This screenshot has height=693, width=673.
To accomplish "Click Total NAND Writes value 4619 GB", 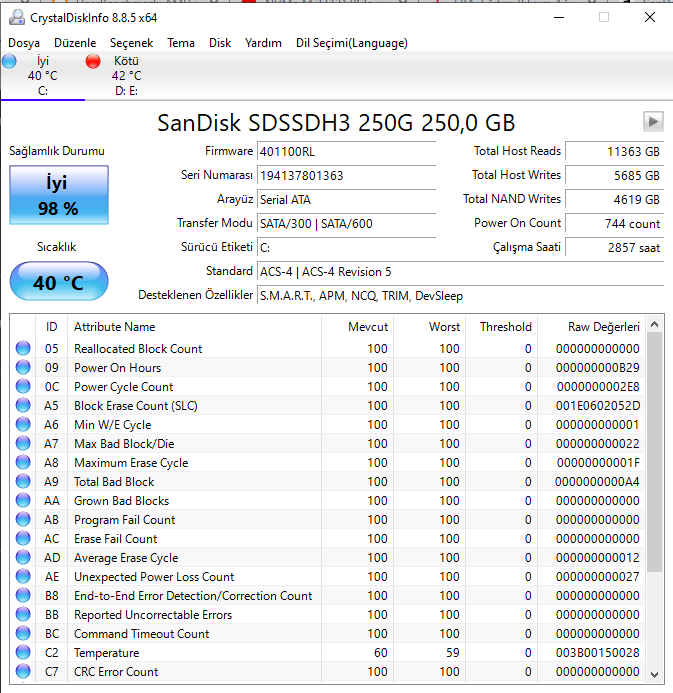I will click(x=615, y=200).
